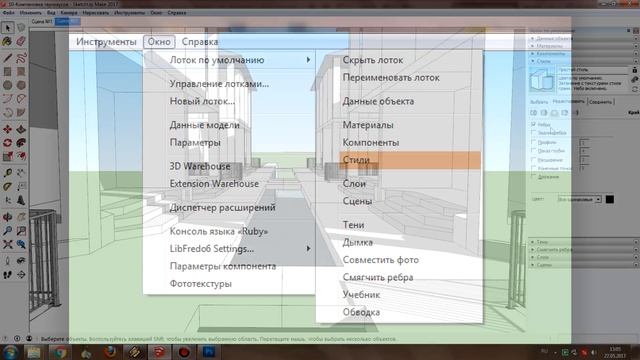Select the Freehand squiggle tool

(21, 58)
